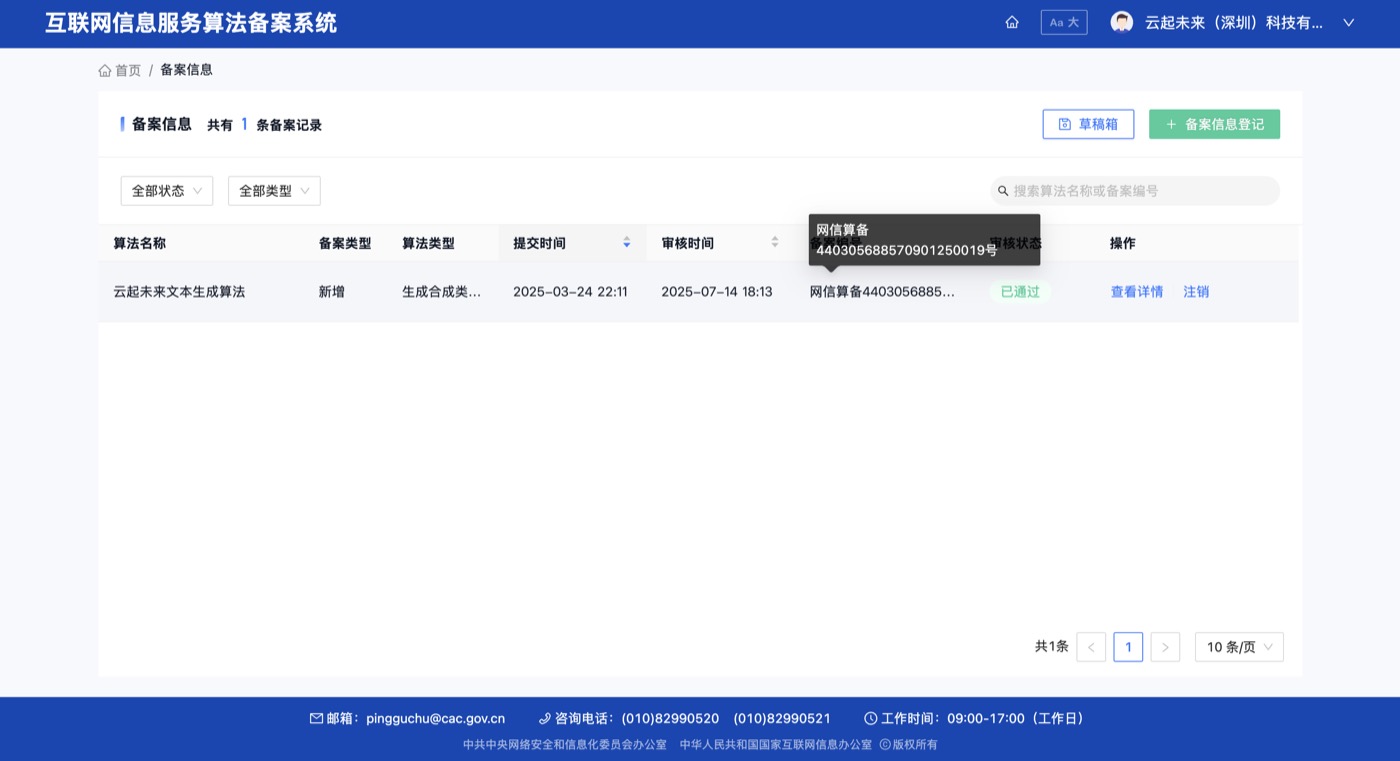
Task: Click the footer clock icon
Action: pyautogui.click(x=870, y=718)
